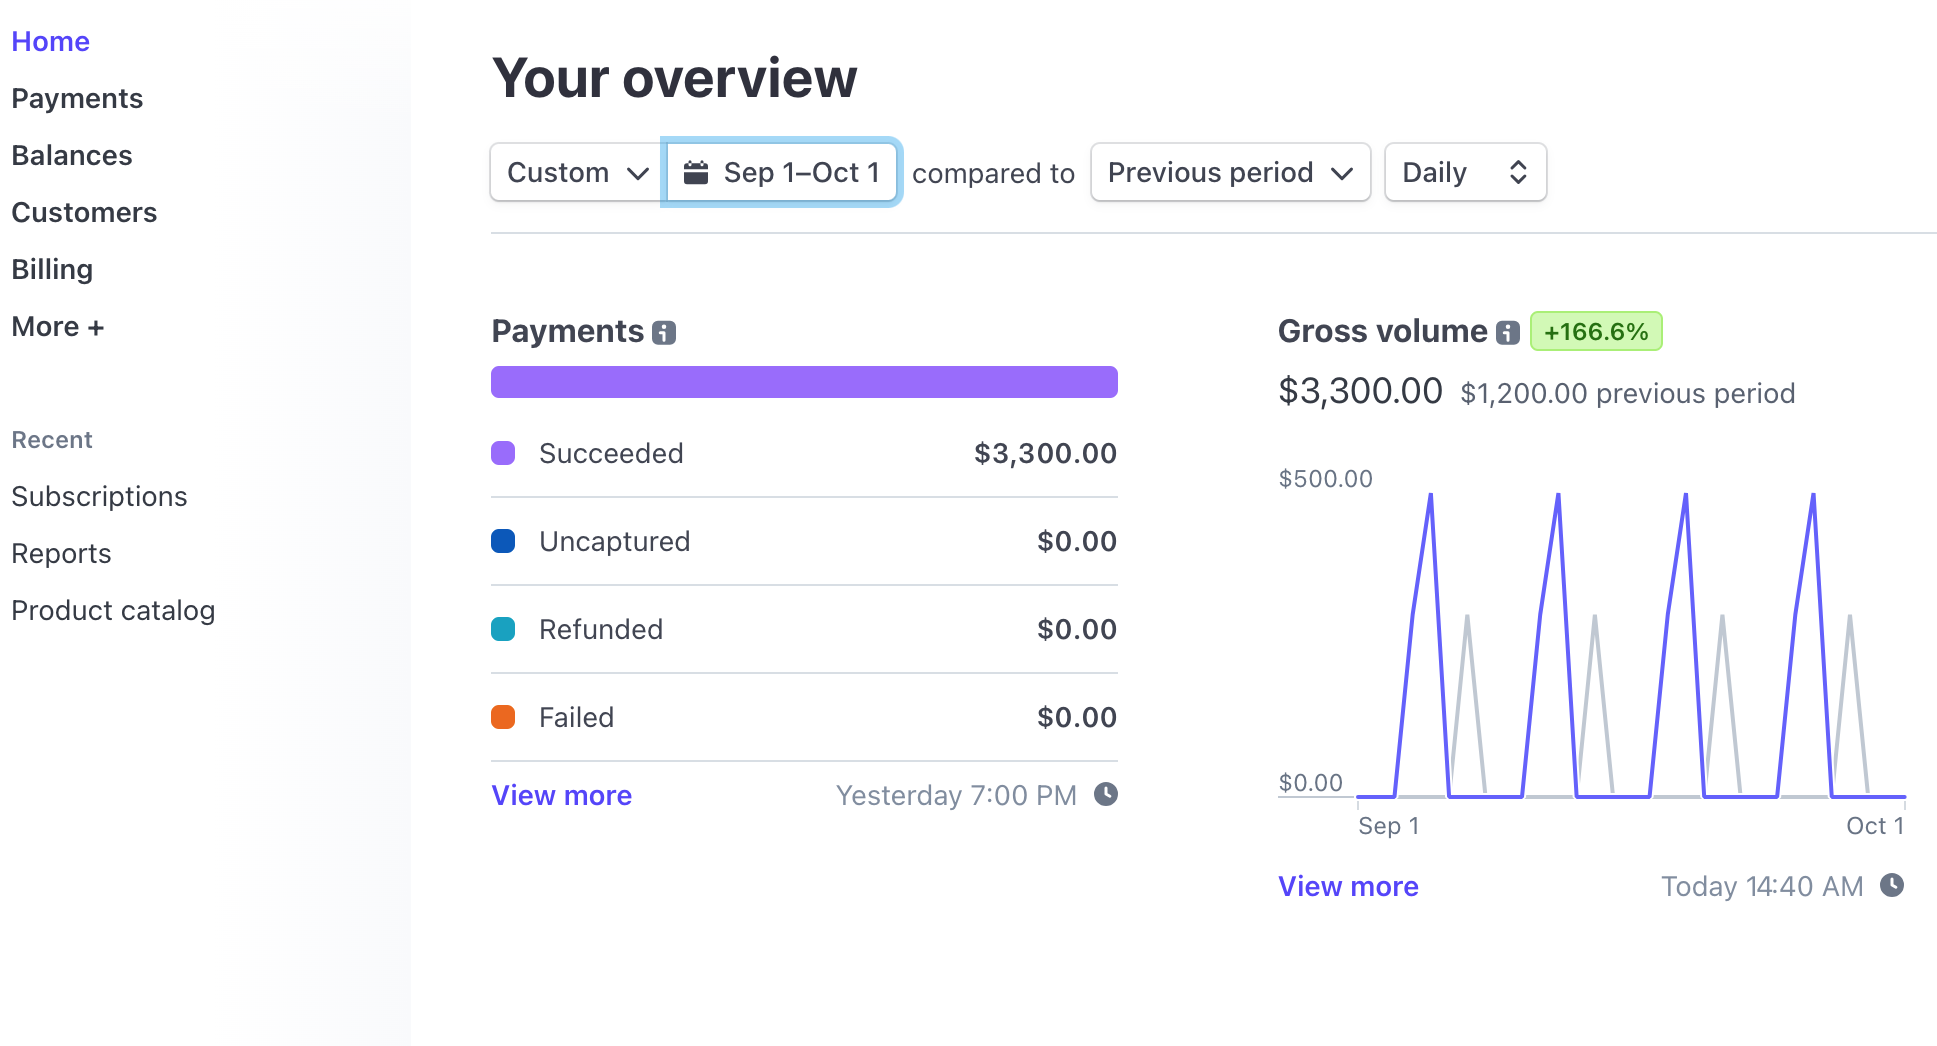This screenshot has width=1937, height=1046.
Task: Expand the More + sidebar menu
Action: 58,327
